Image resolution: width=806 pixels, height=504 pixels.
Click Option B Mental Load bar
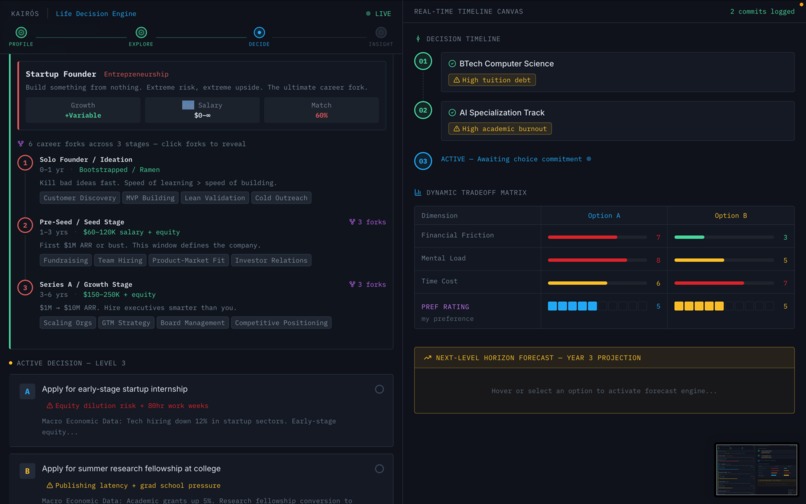tap(724, 260)
